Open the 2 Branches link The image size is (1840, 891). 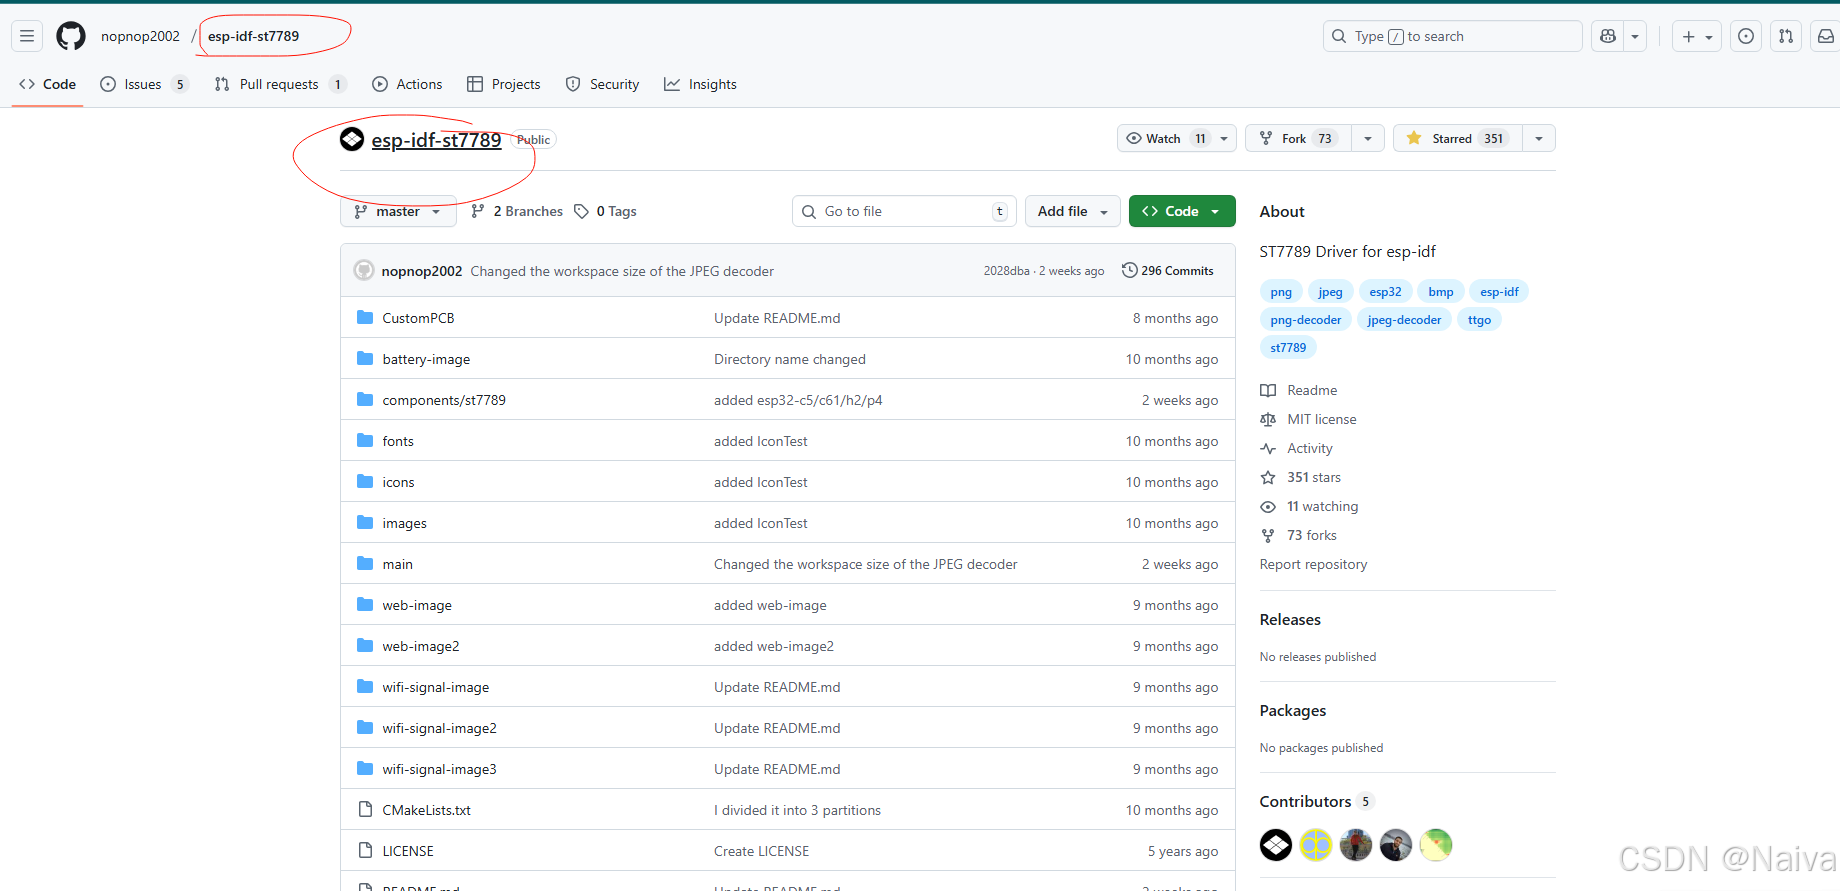coord(517,211)
